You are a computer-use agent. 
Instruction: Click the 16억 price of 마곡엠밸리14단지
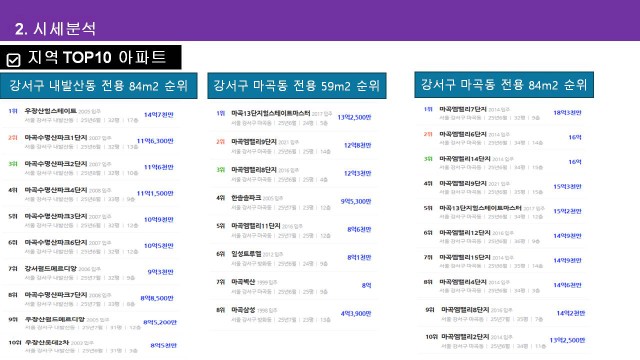[x=575, y=162]
